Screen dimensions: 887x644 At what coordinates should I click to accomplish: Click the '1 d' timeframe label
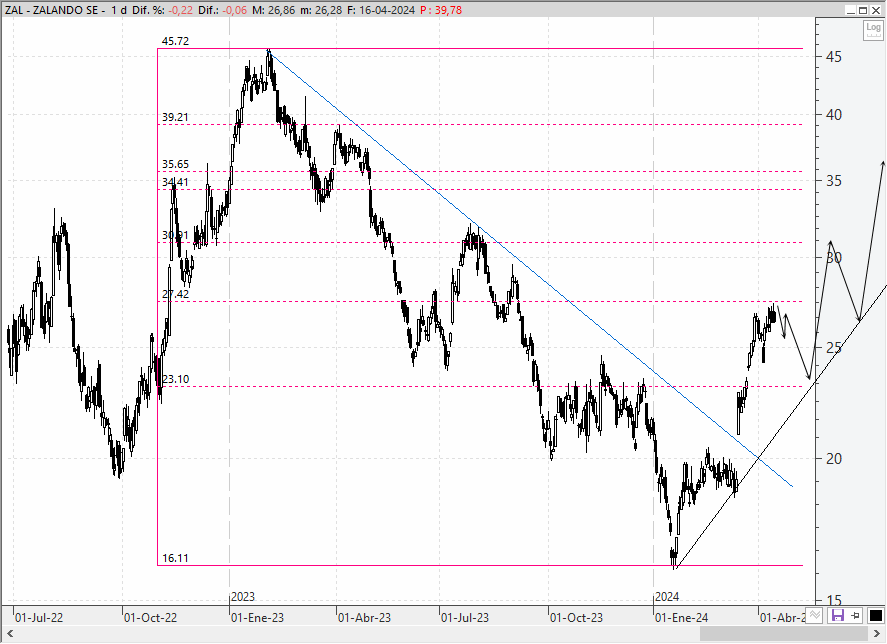click(x=119, y=10)
